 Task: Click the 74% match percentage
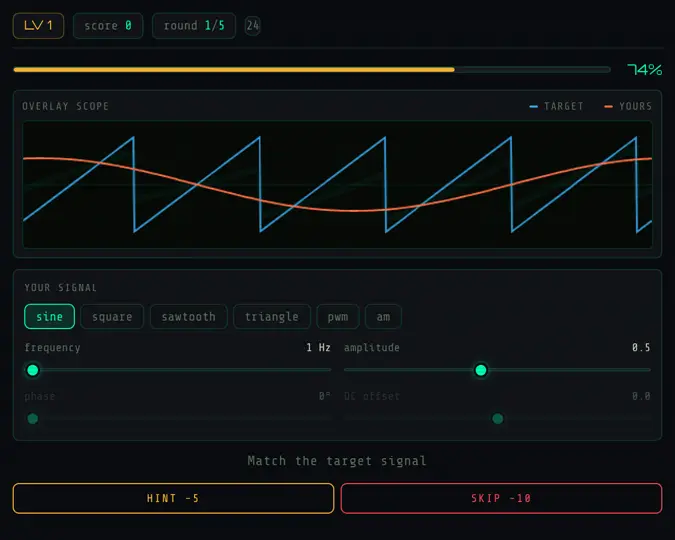pyautogui.click(x=644, y=69)
